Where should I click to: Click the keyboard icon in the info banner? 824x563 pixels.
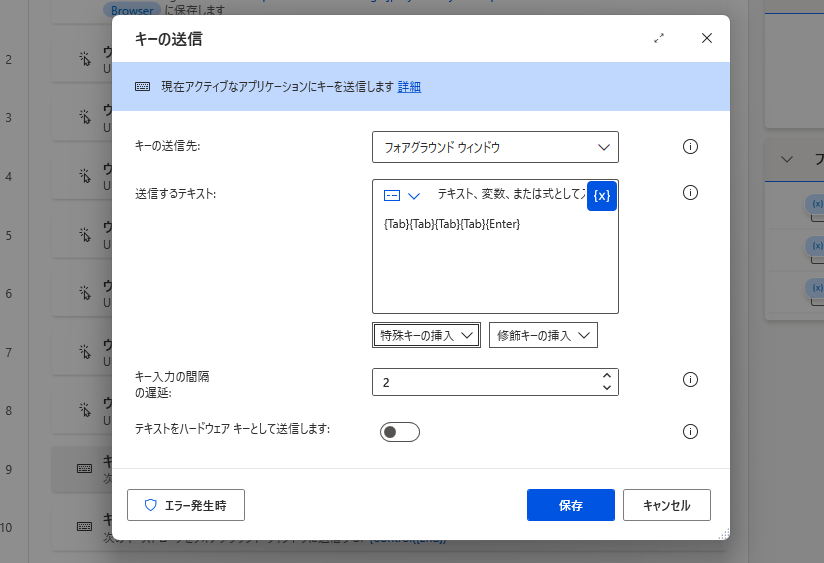(x=142, y=87)
